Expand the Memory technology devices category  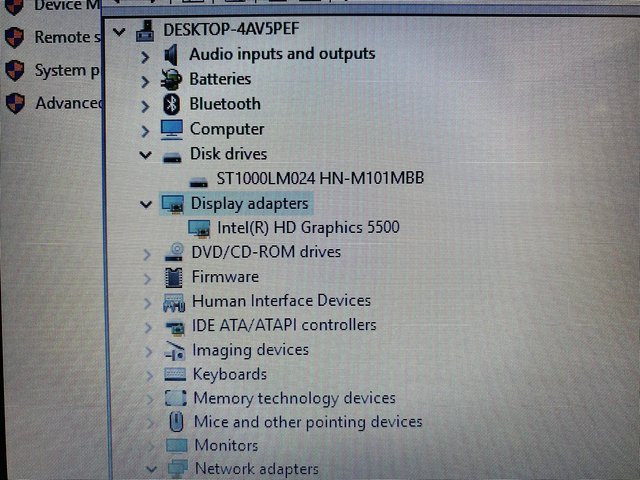(x=150, y=399)
